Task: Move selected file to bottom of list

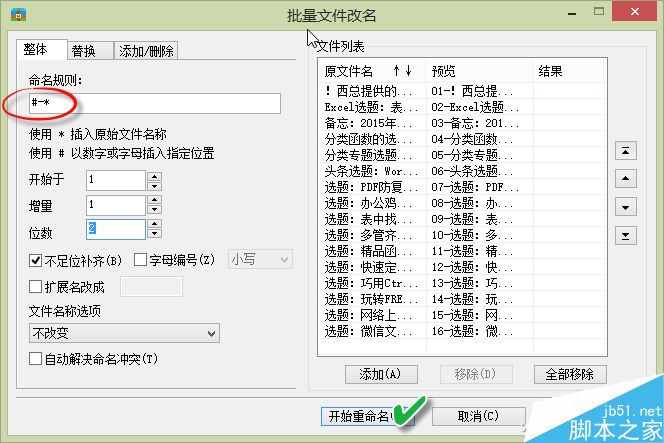Action: 625,236
